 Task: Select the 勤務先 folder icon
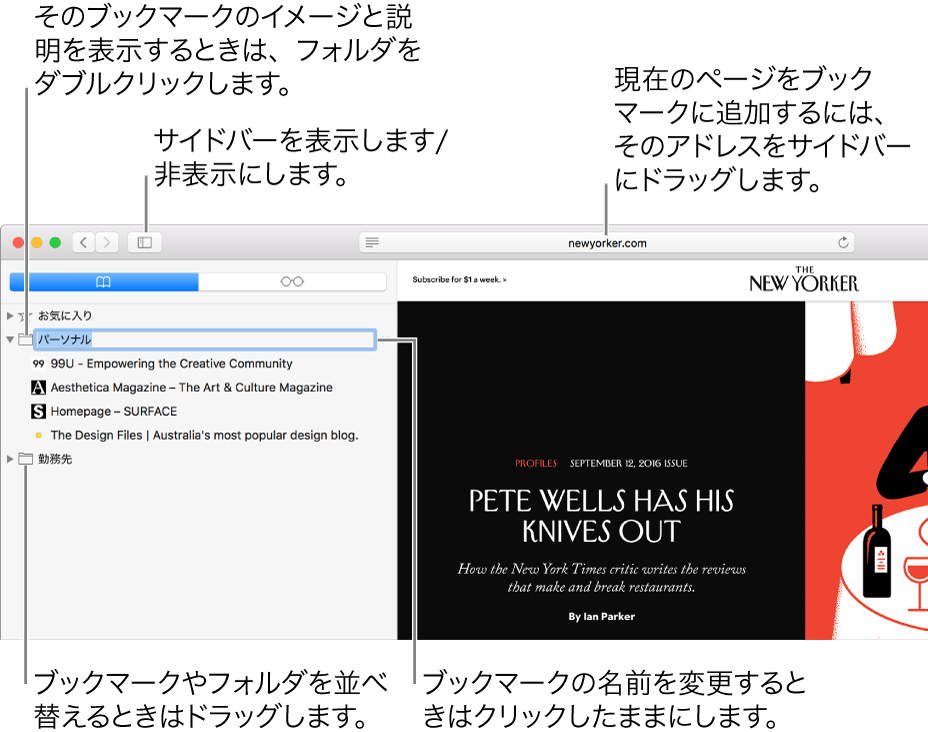pos(25,459)
